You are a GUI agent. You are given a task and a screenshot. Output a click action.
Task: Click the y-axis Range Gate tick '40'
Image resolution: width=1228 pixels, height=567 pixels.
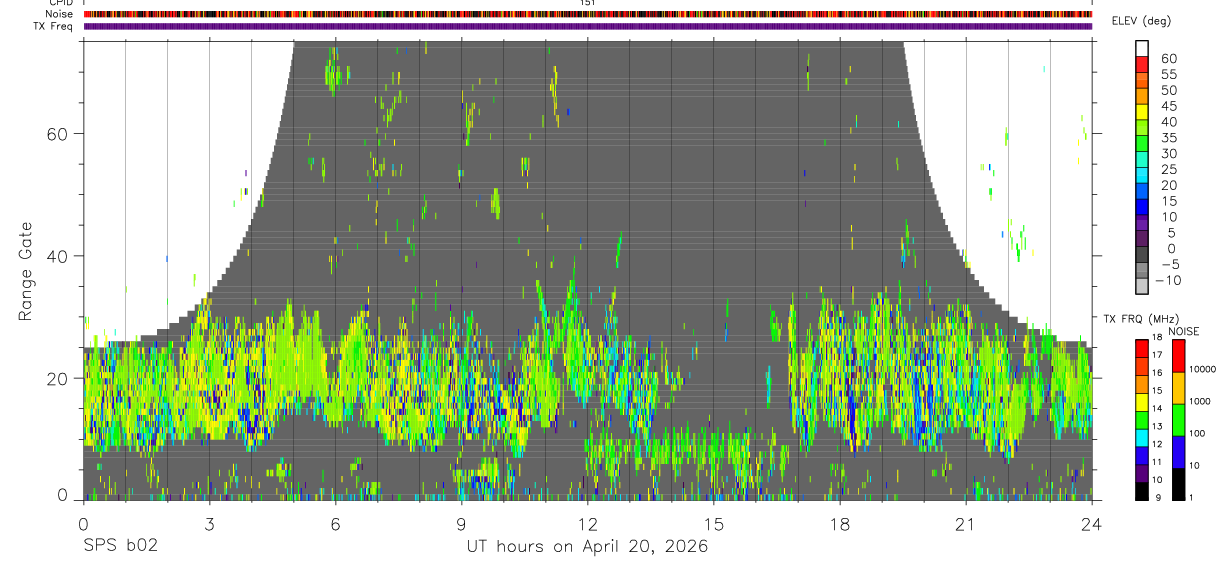click(x=57, y=256)
